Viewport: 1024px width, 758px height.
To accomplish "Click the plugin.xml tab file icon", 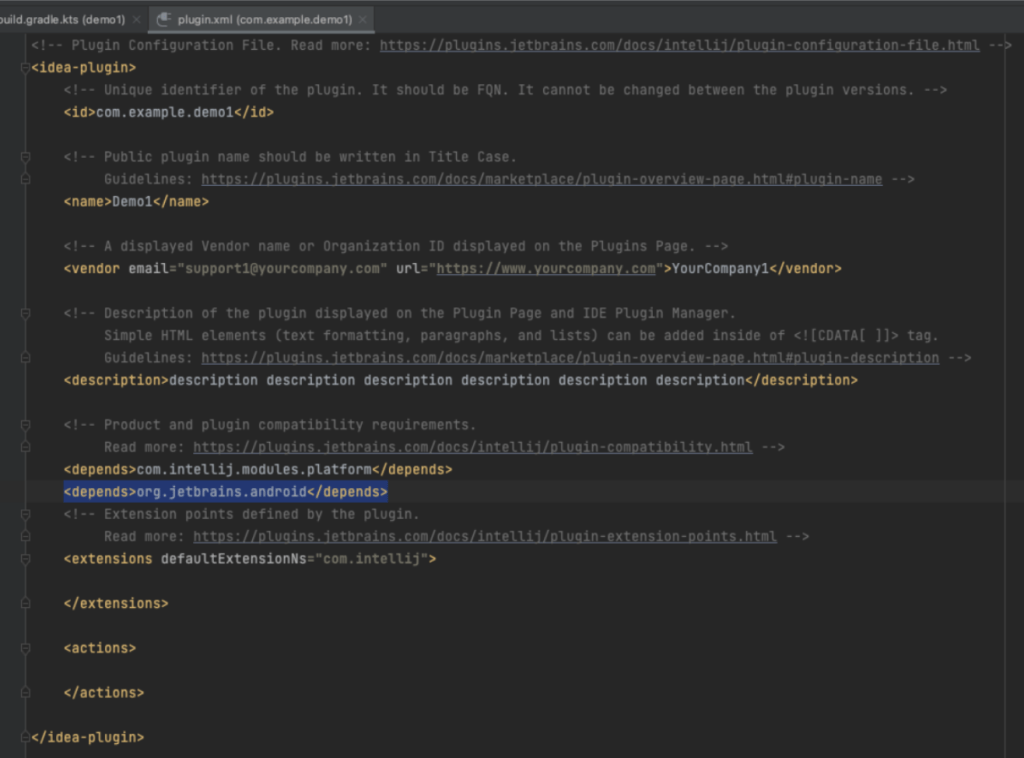I will pyautogui.click(x=164, y=20).
